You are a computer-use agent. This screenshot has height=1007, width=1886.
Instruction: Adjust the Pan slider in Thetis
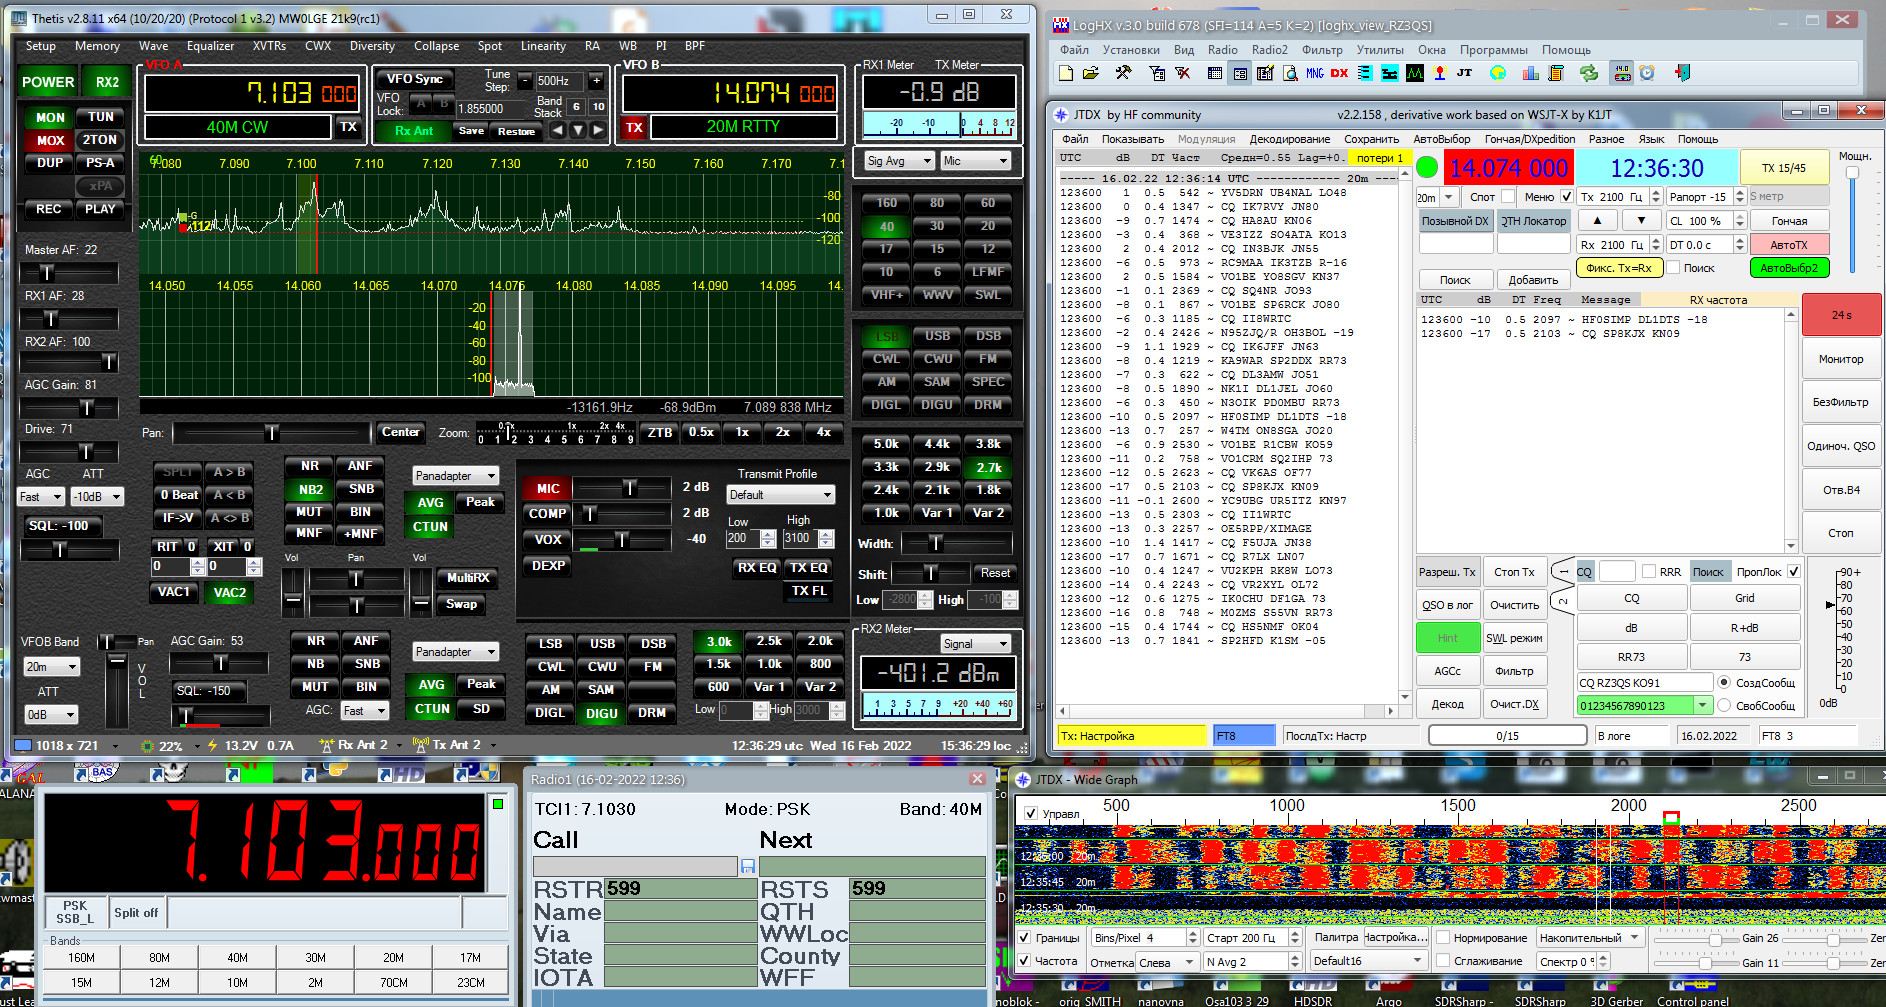coord(271,433)
